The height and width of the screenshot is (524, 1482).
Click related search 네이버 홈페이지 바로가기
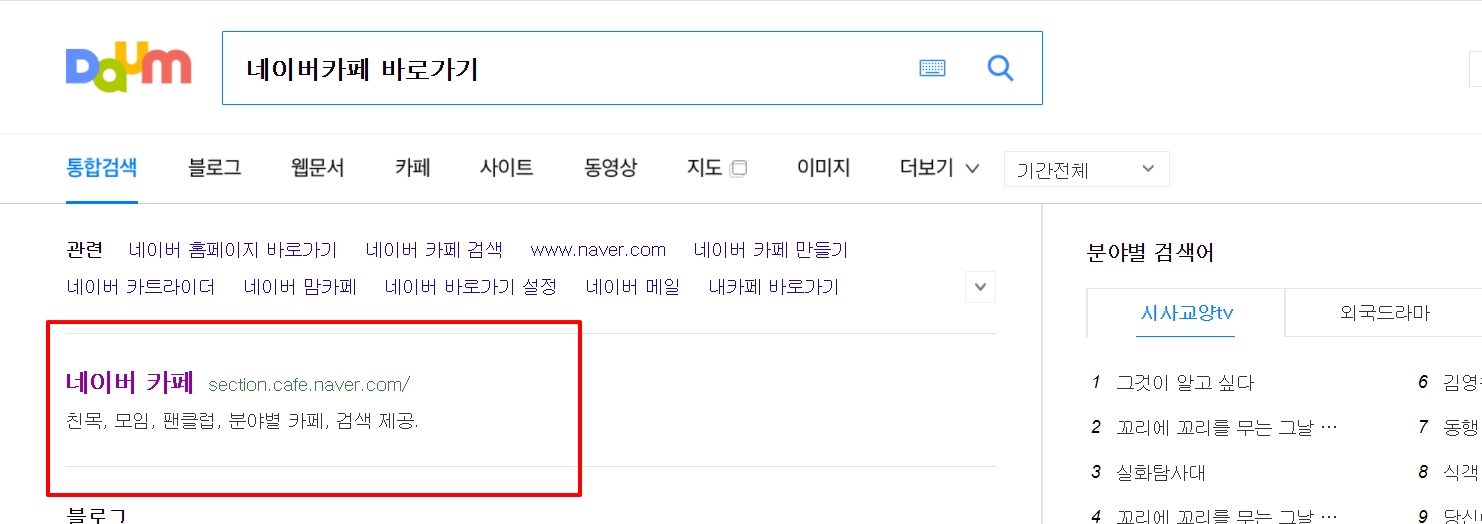point(233,250)
